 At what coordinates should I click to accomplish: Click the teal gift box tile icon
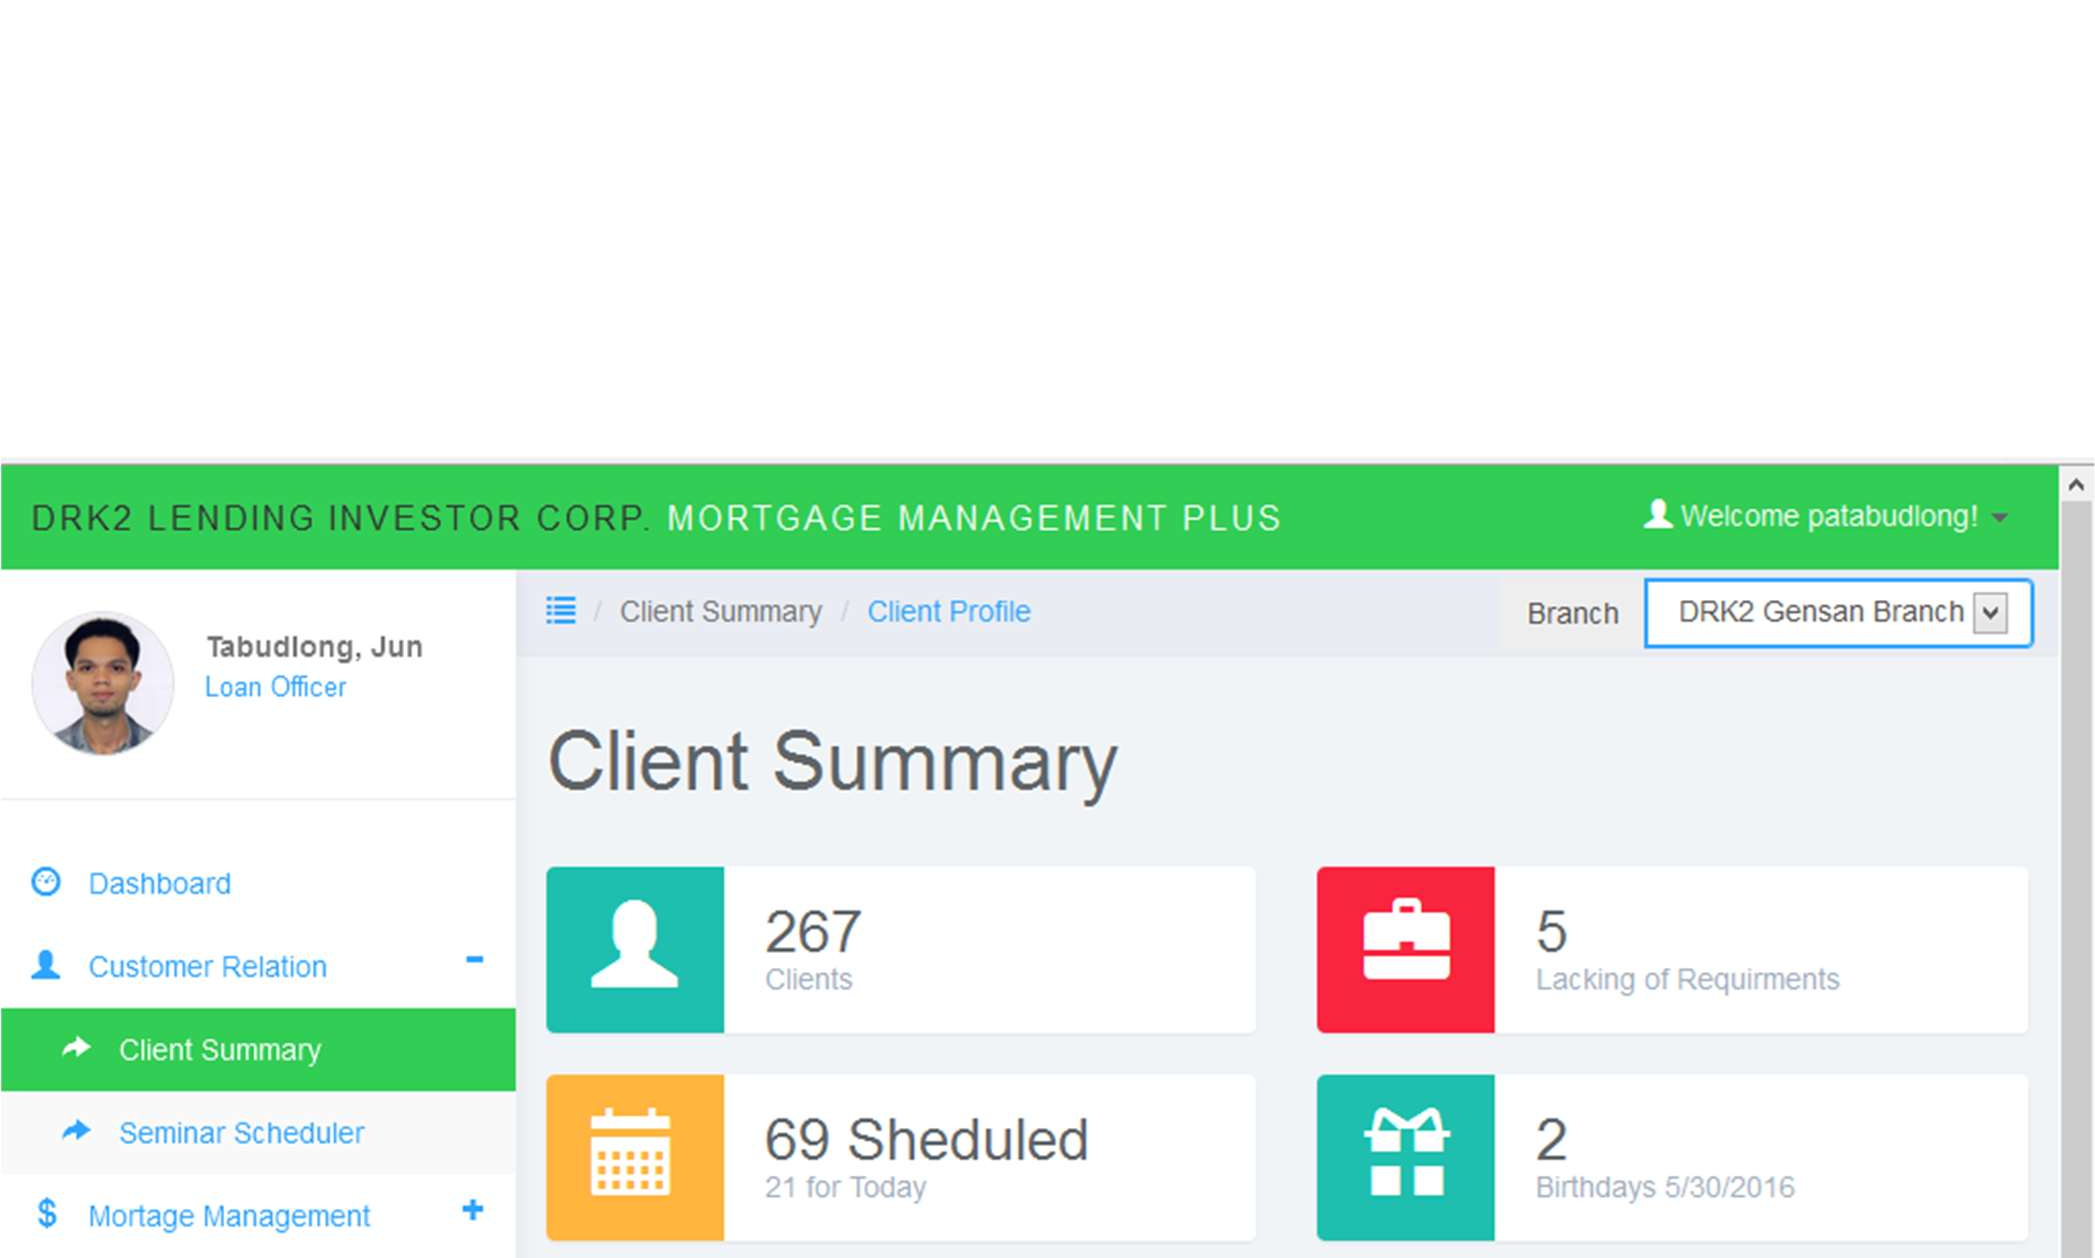point(1406,1157)
